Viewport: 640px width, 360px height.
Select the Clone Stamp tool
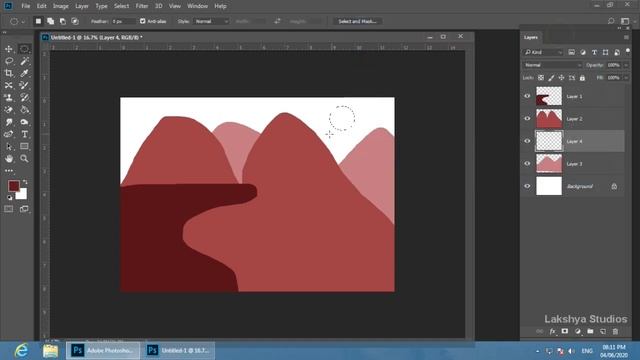click(9, 98)
